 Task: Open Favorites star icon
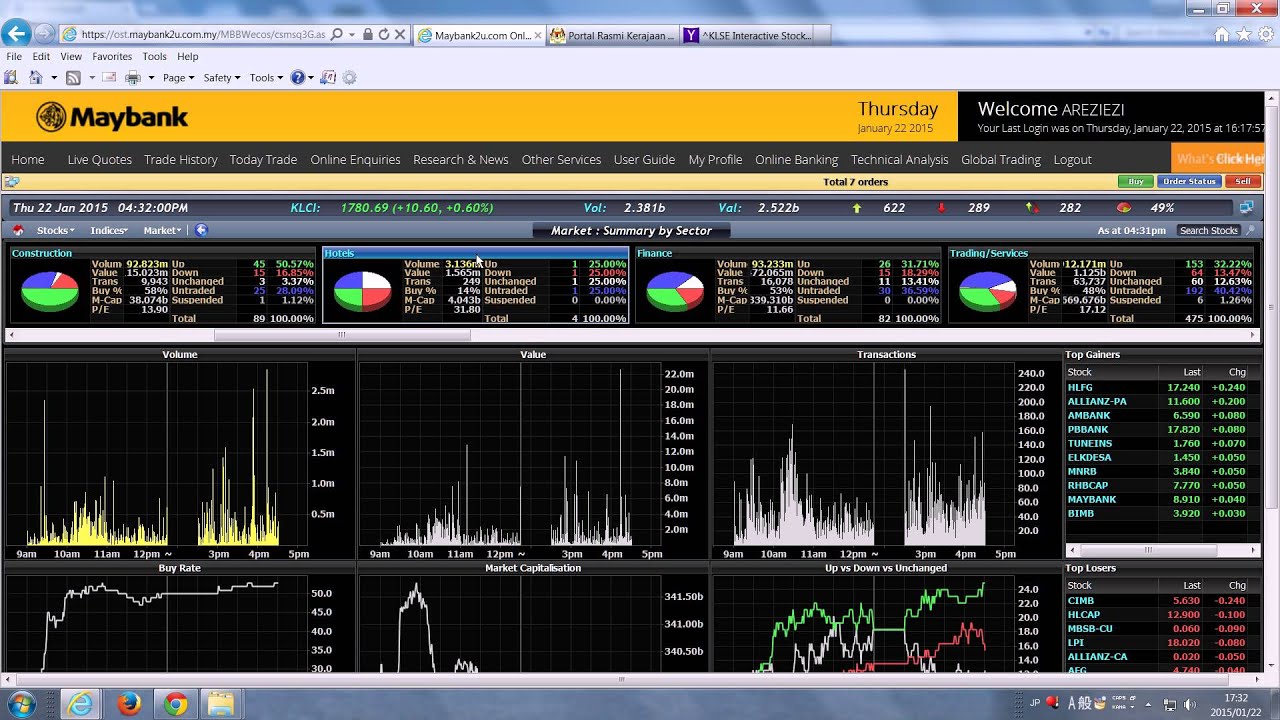pyautogui.click(x=1244, y=34)
